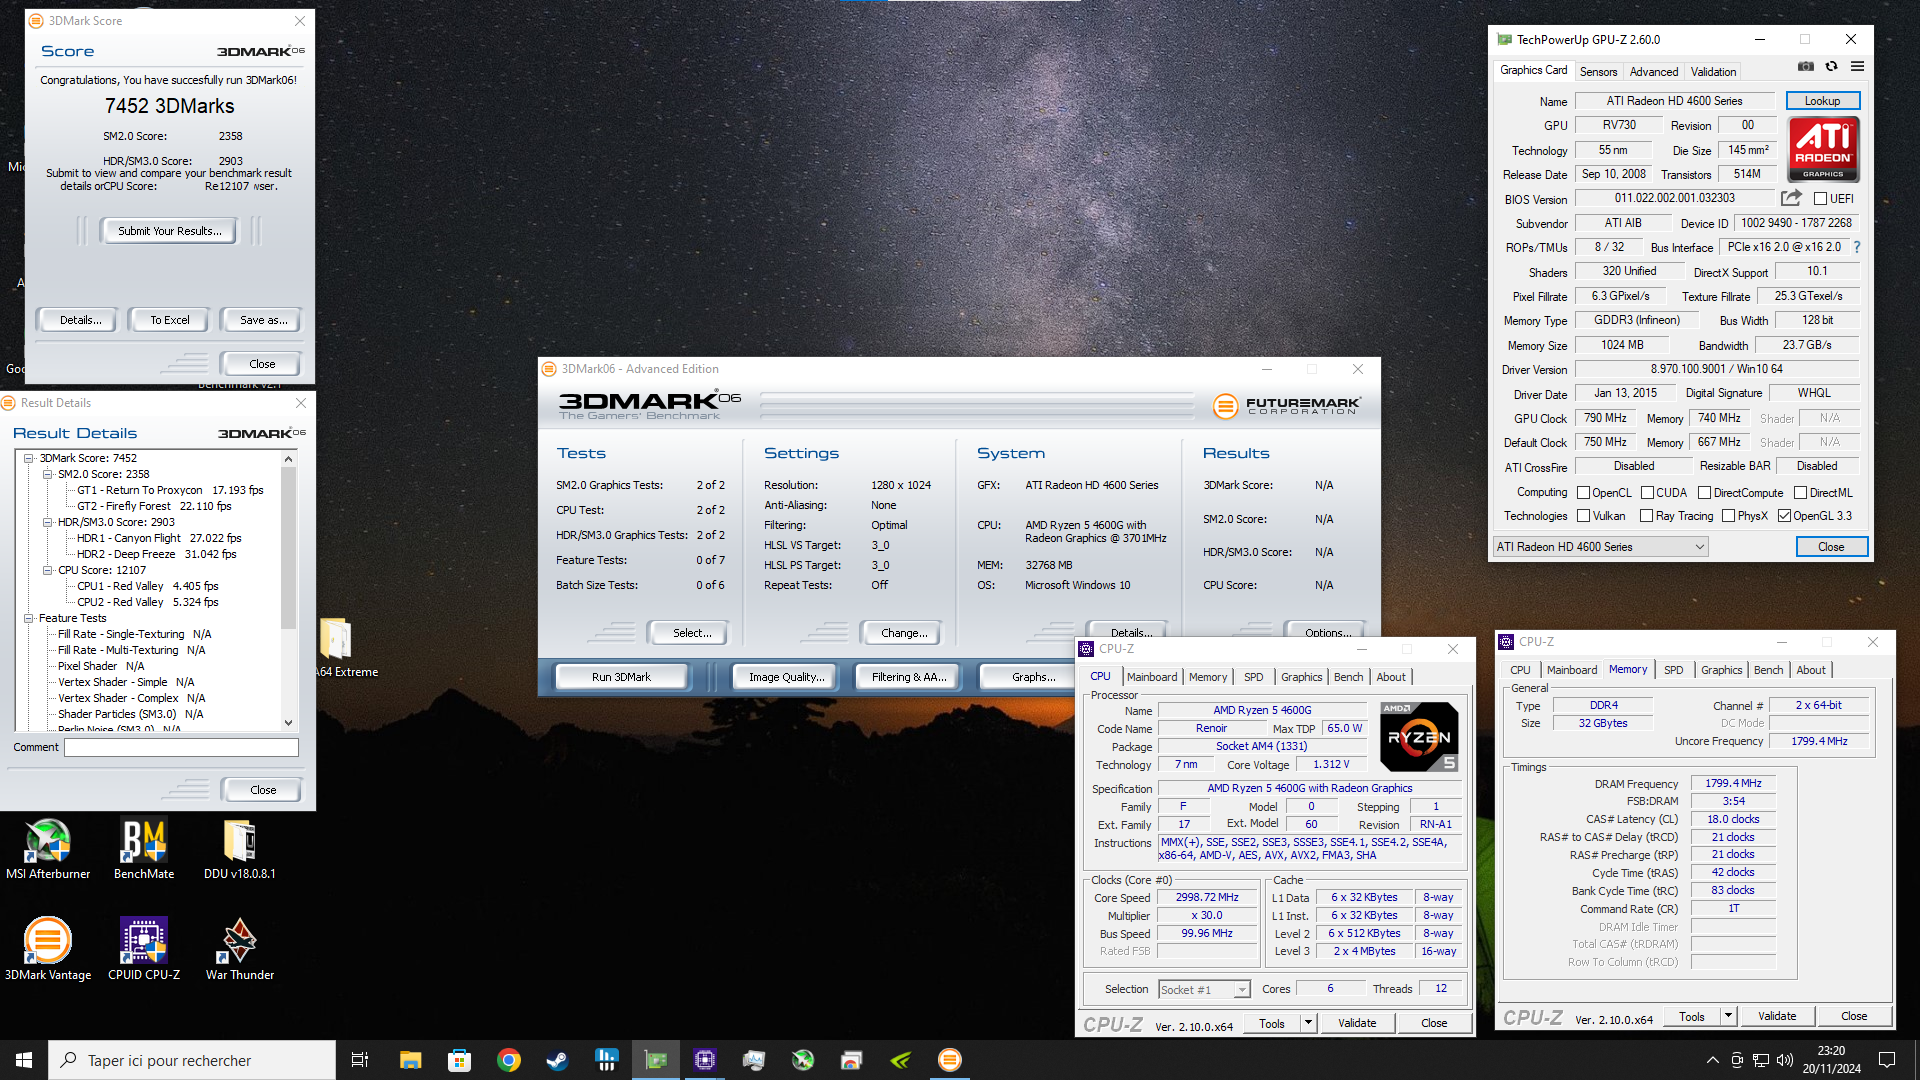Open the SPD tab in CPU-Z Memory window
Image resolution: width=1920 pixels, height=1080 pixels.
[1674, 670]
